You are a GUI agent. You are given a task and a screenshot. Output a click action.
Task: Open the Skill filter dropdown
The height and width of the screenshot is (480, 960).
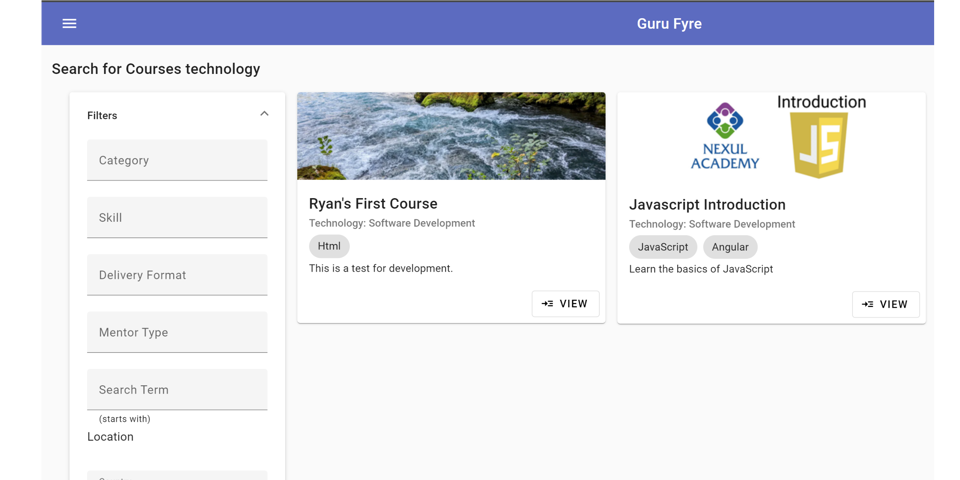point(177,217)
